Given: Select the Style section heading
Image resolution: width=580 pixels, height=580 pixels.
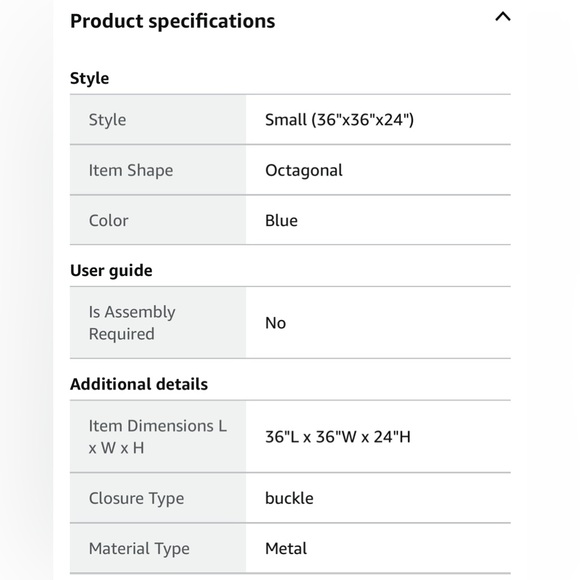Looking at the screenshot, I should pos(90,78).
